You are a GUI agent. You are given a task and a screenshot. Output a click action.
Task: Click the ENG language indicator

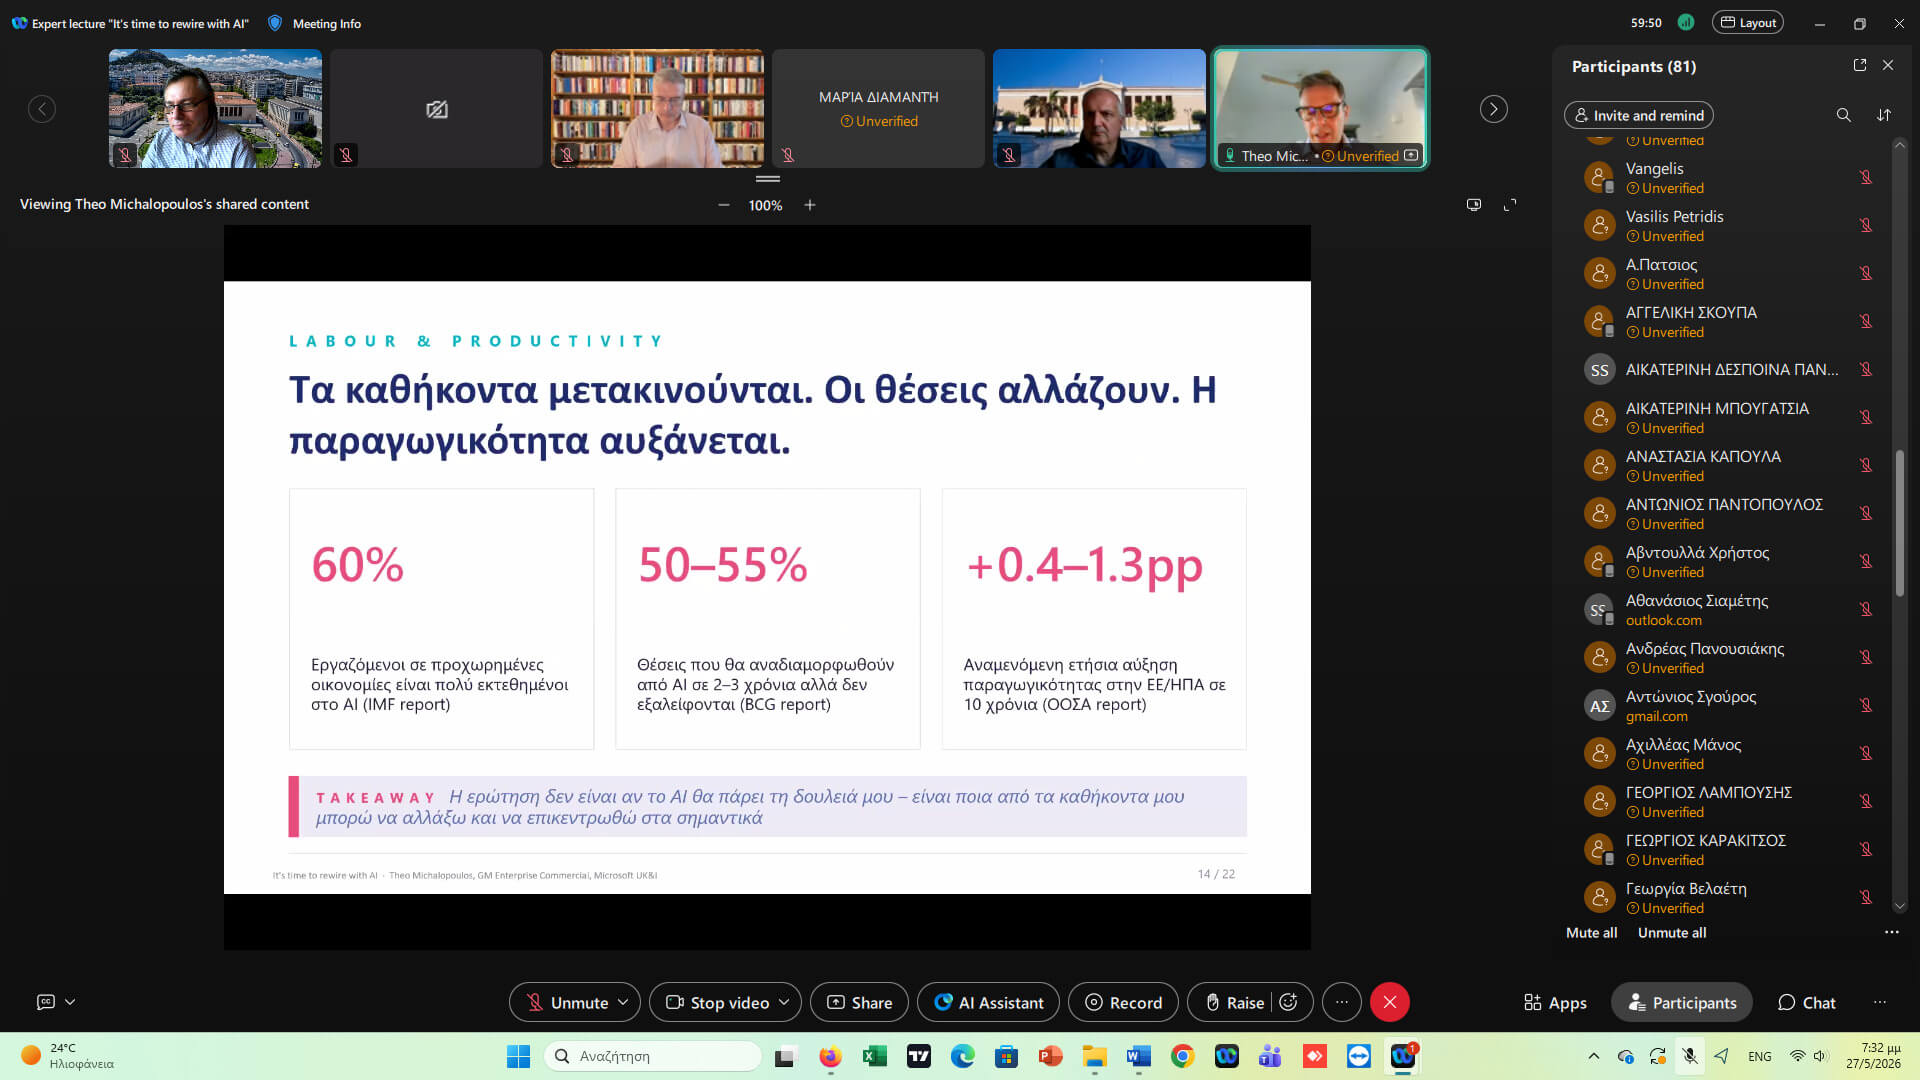click(1760, 1056)
